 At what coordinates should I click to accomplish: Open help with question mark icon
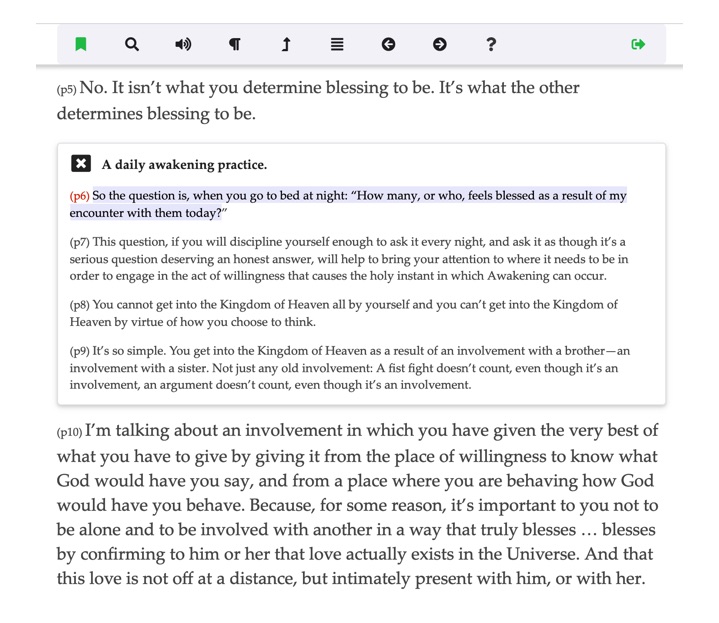click(x=491, y=44)
